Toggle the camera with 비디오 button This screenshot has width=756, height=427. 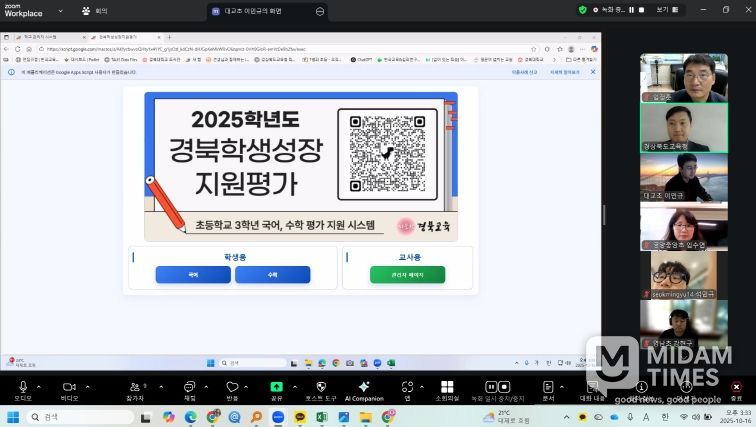tap(69, 386)
